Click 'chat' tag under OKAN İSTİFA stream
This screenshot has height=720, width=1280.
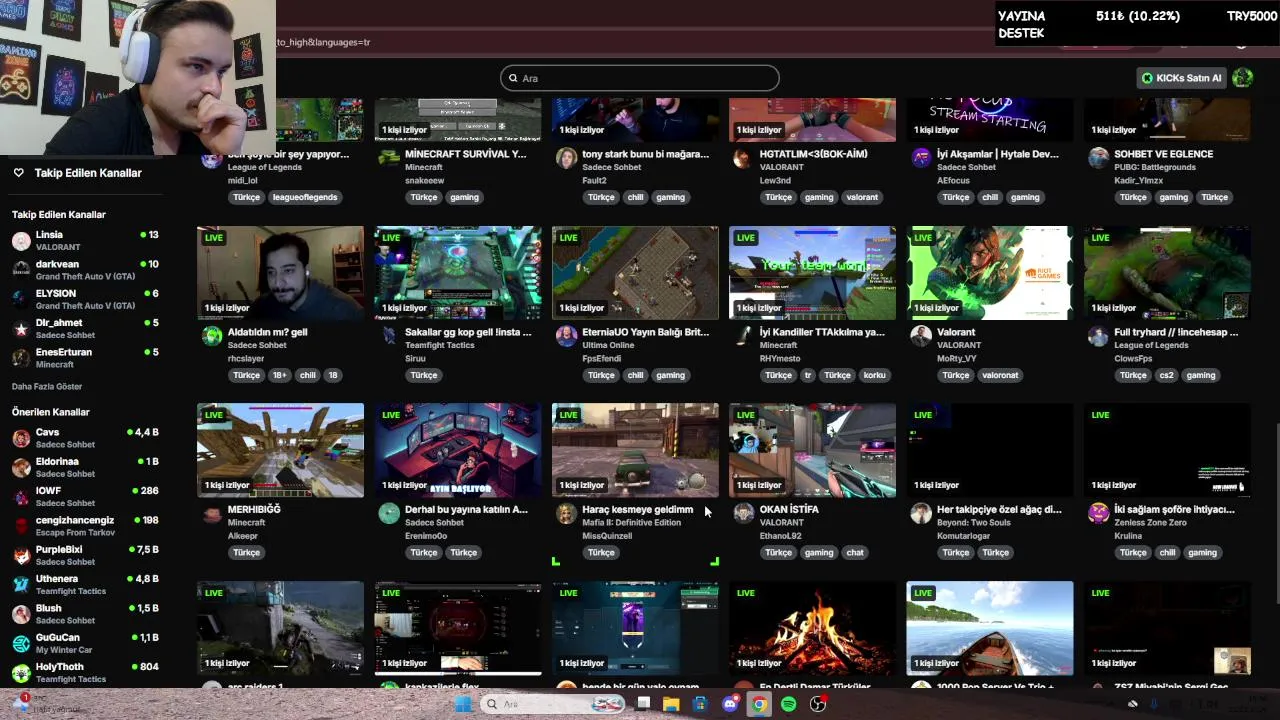click(x=855, y=552)
